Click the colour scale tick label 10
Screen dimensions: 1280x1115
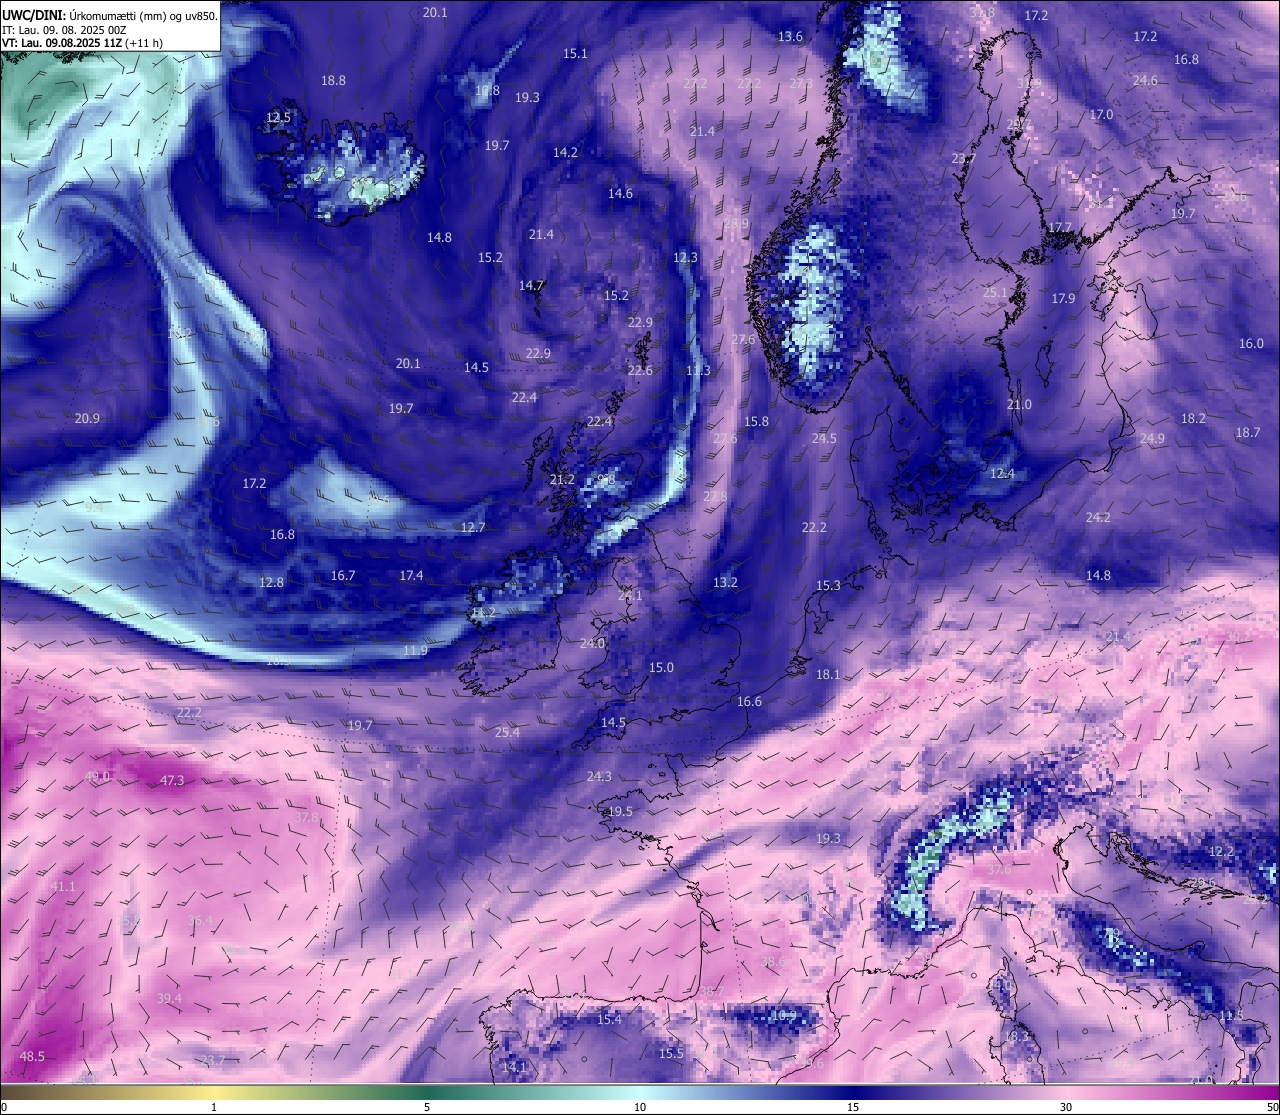640,1107
